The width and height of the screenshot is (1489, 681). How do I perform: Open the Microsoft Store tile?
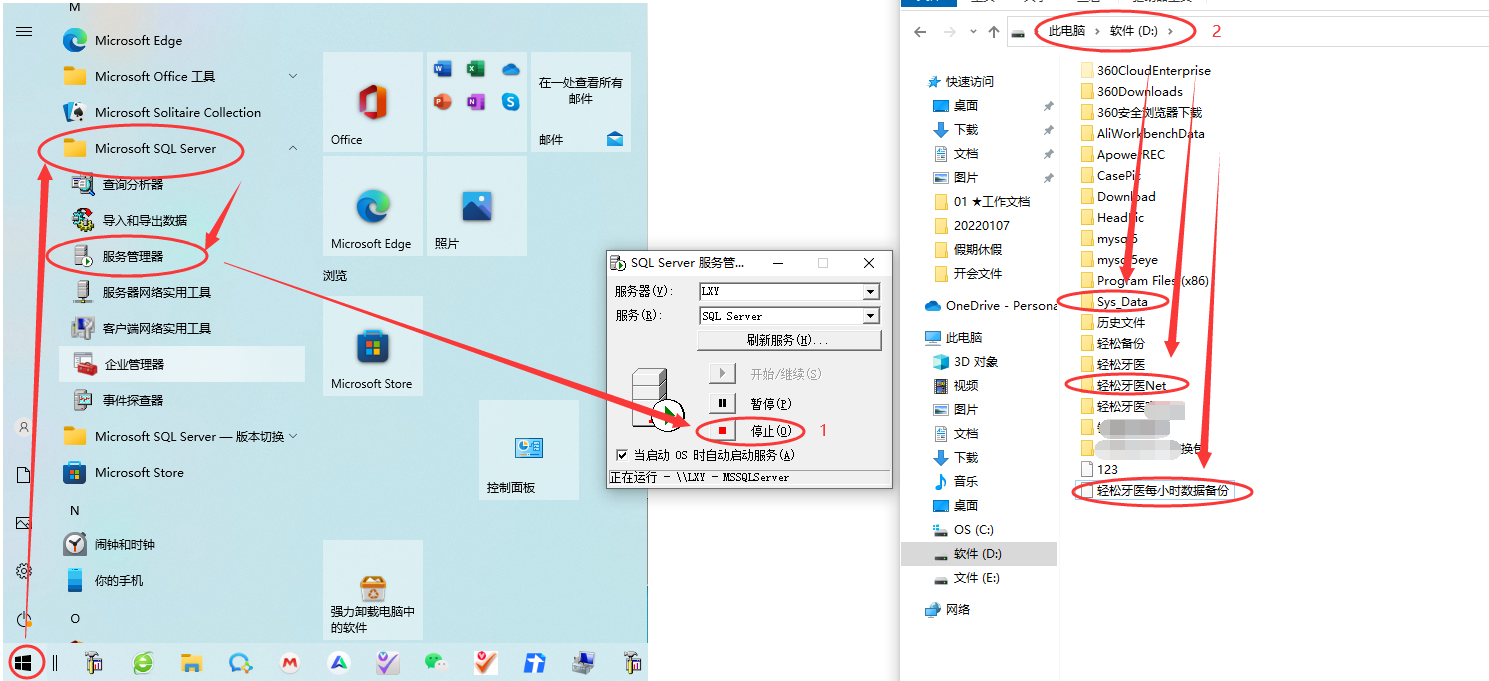(373, 346)
